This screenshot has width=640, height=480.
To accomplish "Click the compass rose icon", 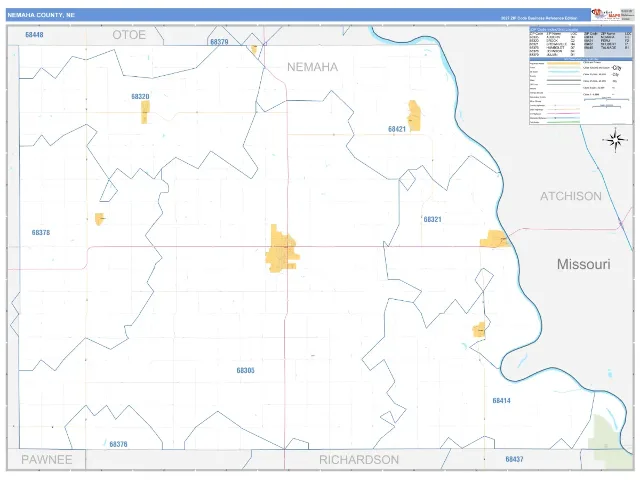I will pos(616,140).
